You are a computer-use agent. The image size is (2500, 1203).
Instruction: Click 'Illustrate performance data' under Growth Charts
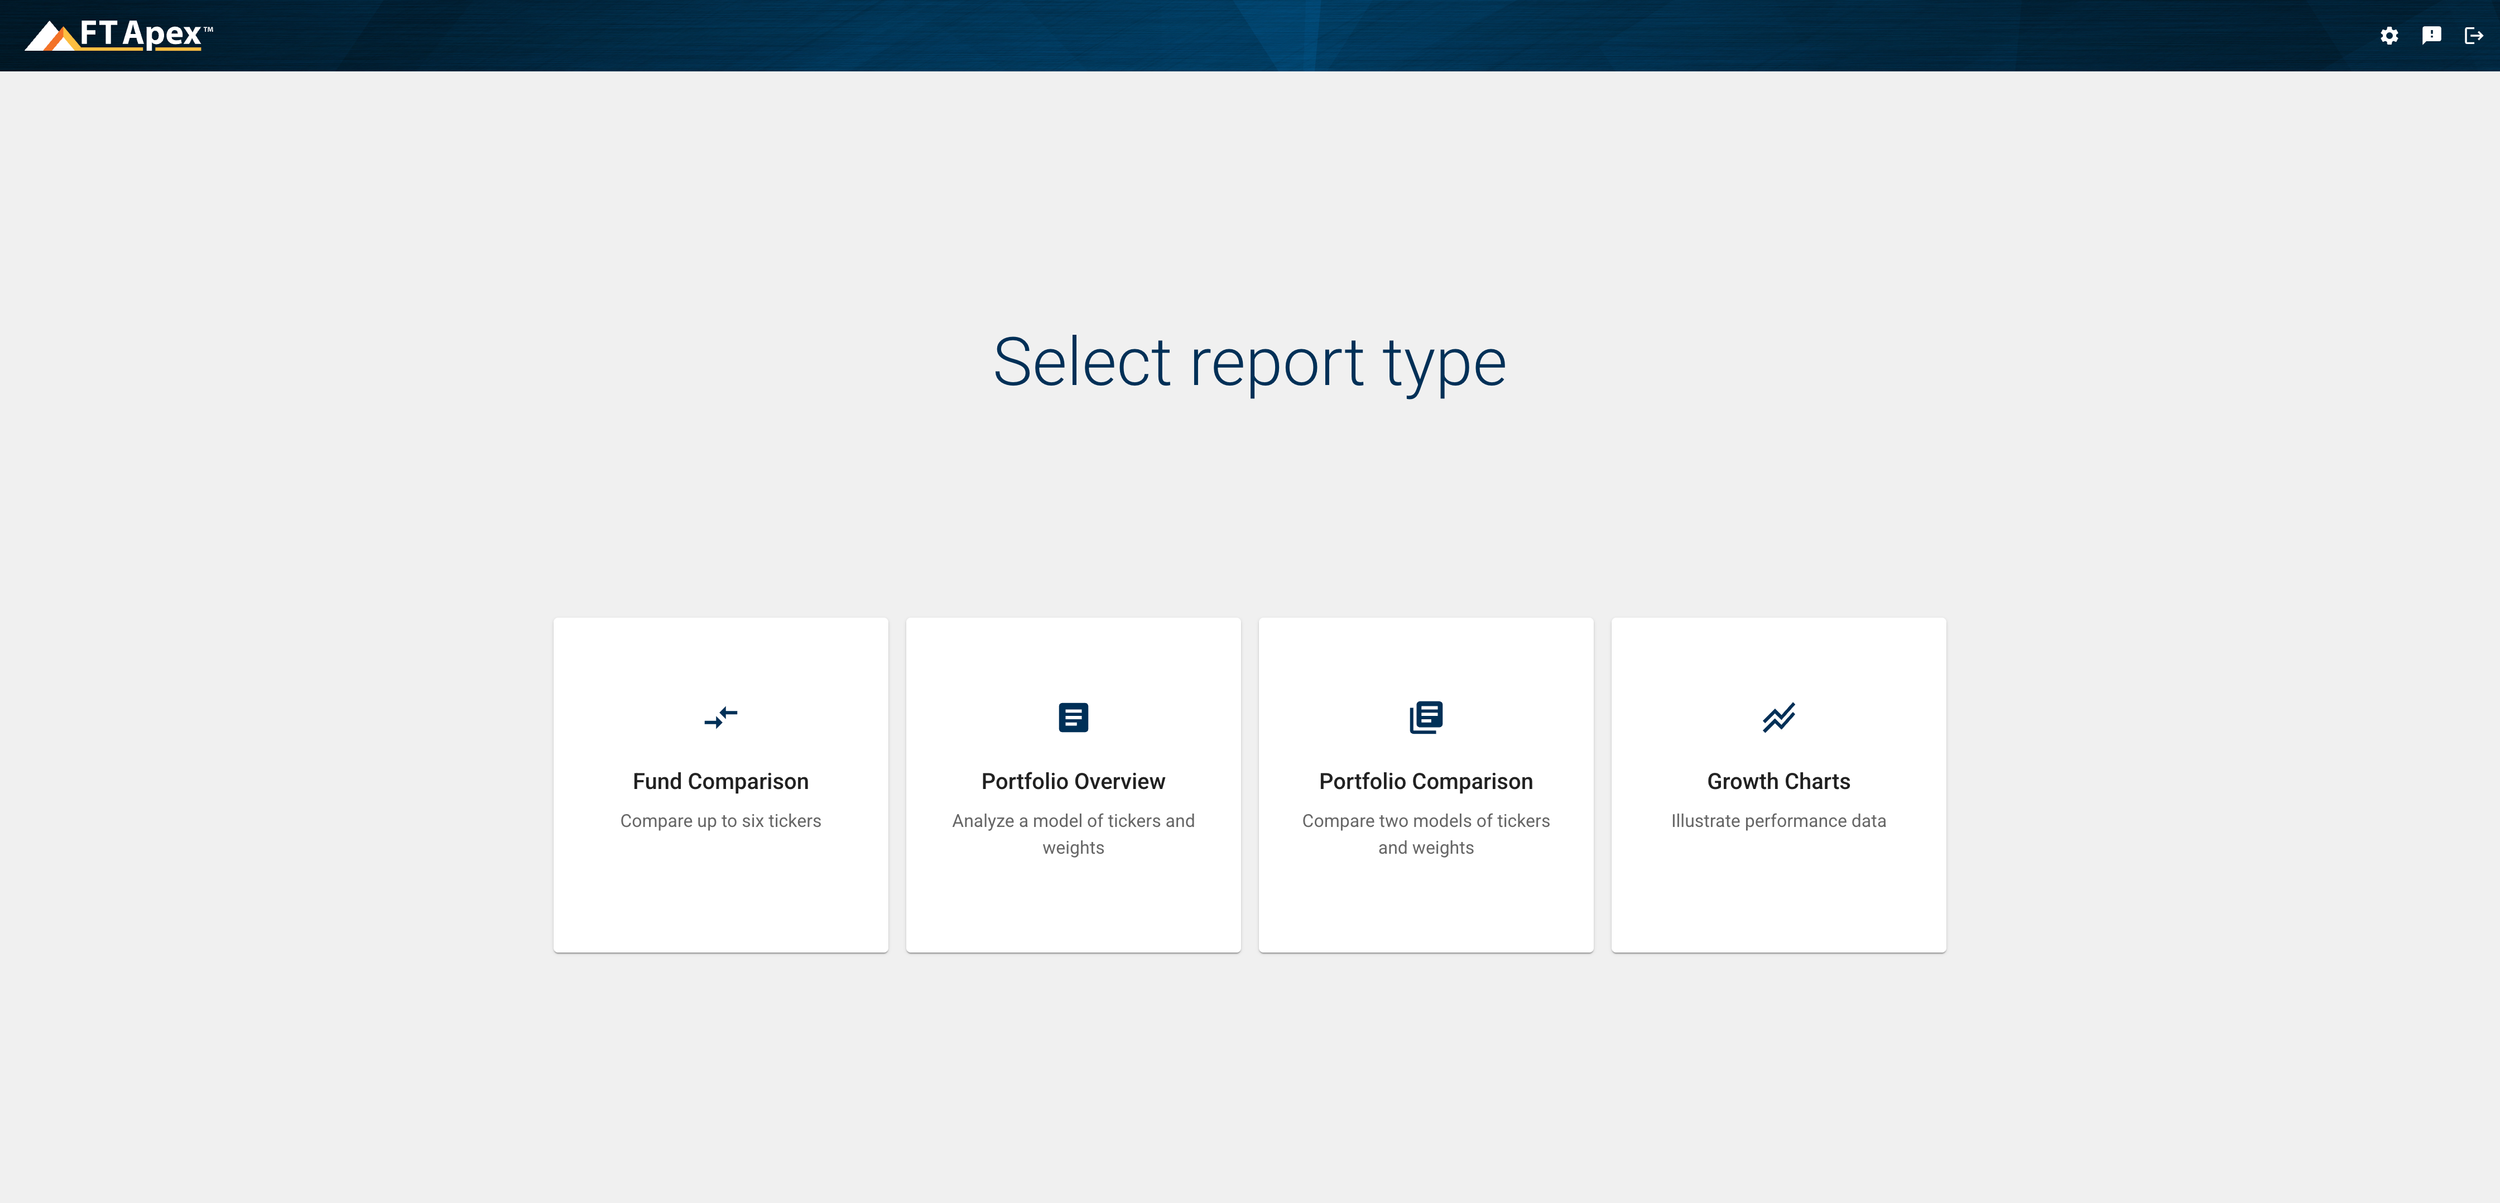1778,820
